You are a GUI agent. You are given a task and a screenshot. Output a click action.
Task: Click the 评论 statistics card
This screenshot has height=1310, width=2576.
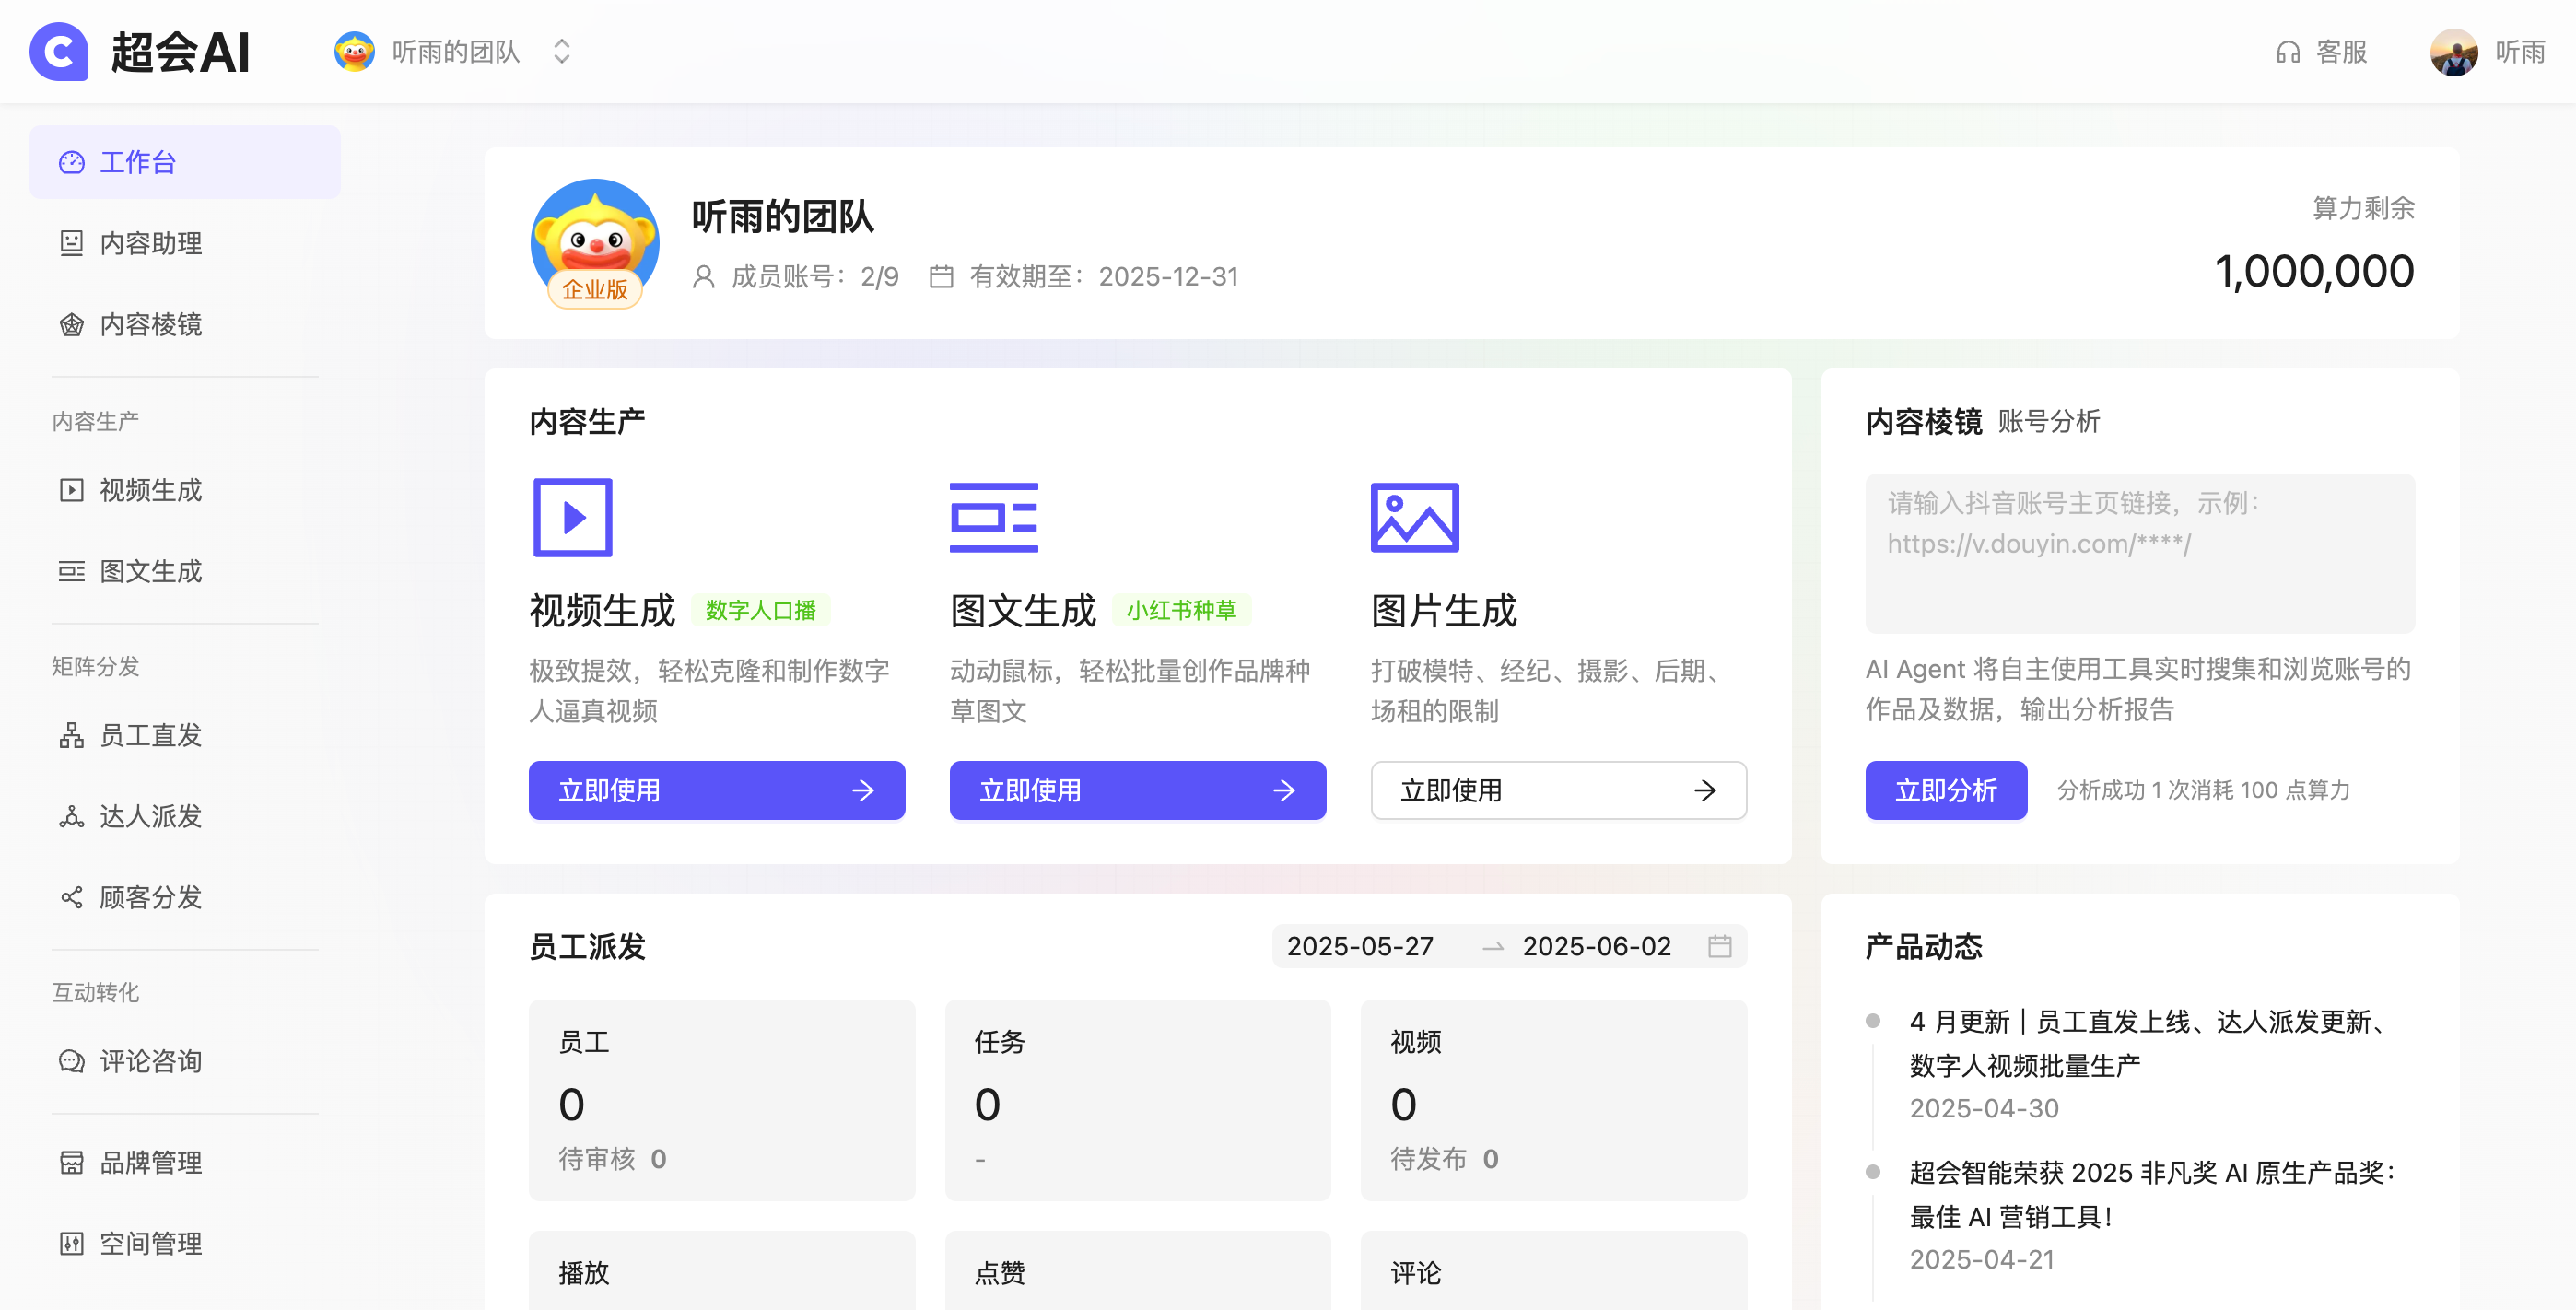[x=1554, y=1270]
